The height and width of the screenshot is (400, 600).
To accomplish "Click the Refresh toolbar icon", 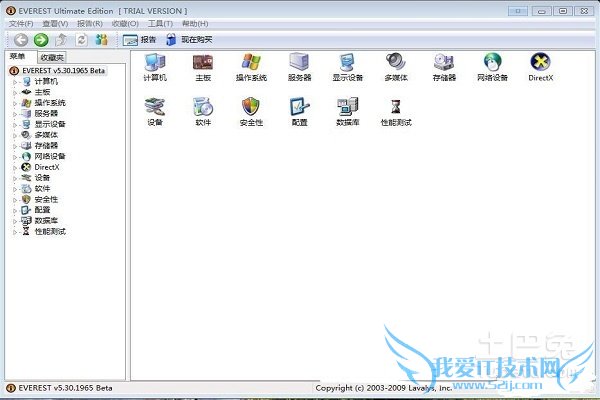I will pyautogui.click(x=81, y=40).
